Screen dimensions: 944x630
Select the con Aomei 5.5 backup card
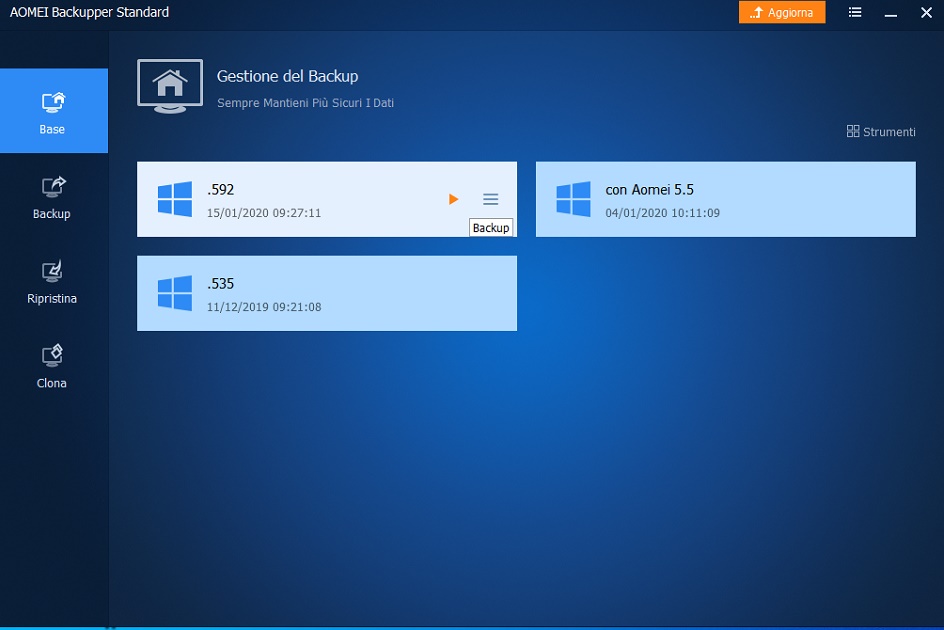(x=725, y=199)
